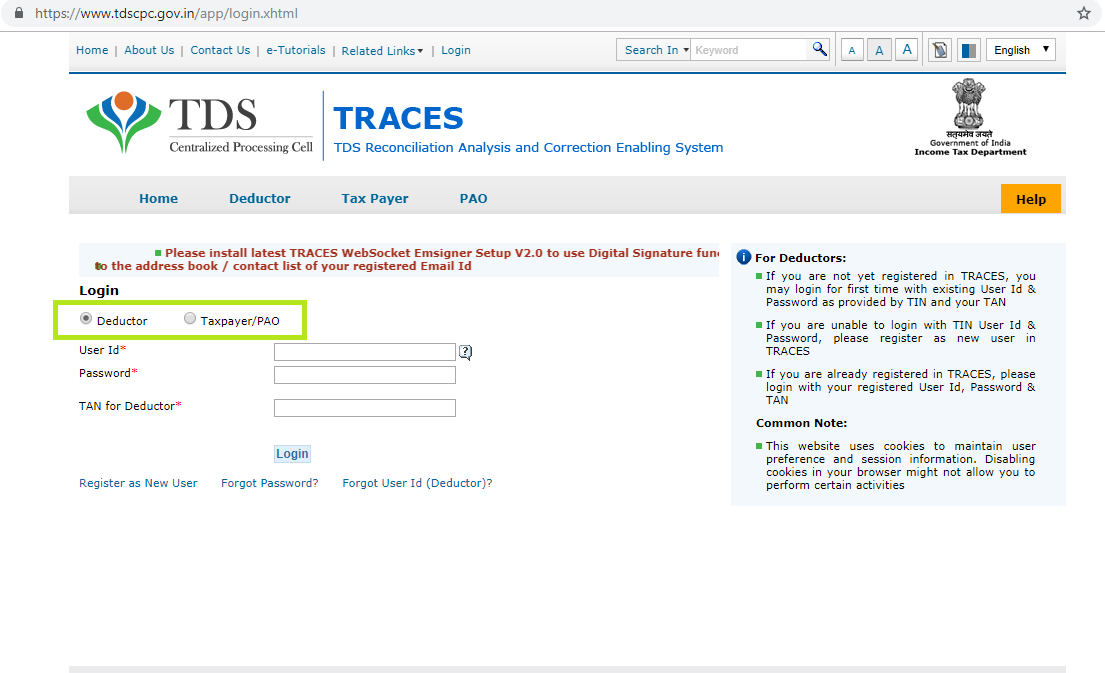Open the English language dropdown

[1020, 50]
